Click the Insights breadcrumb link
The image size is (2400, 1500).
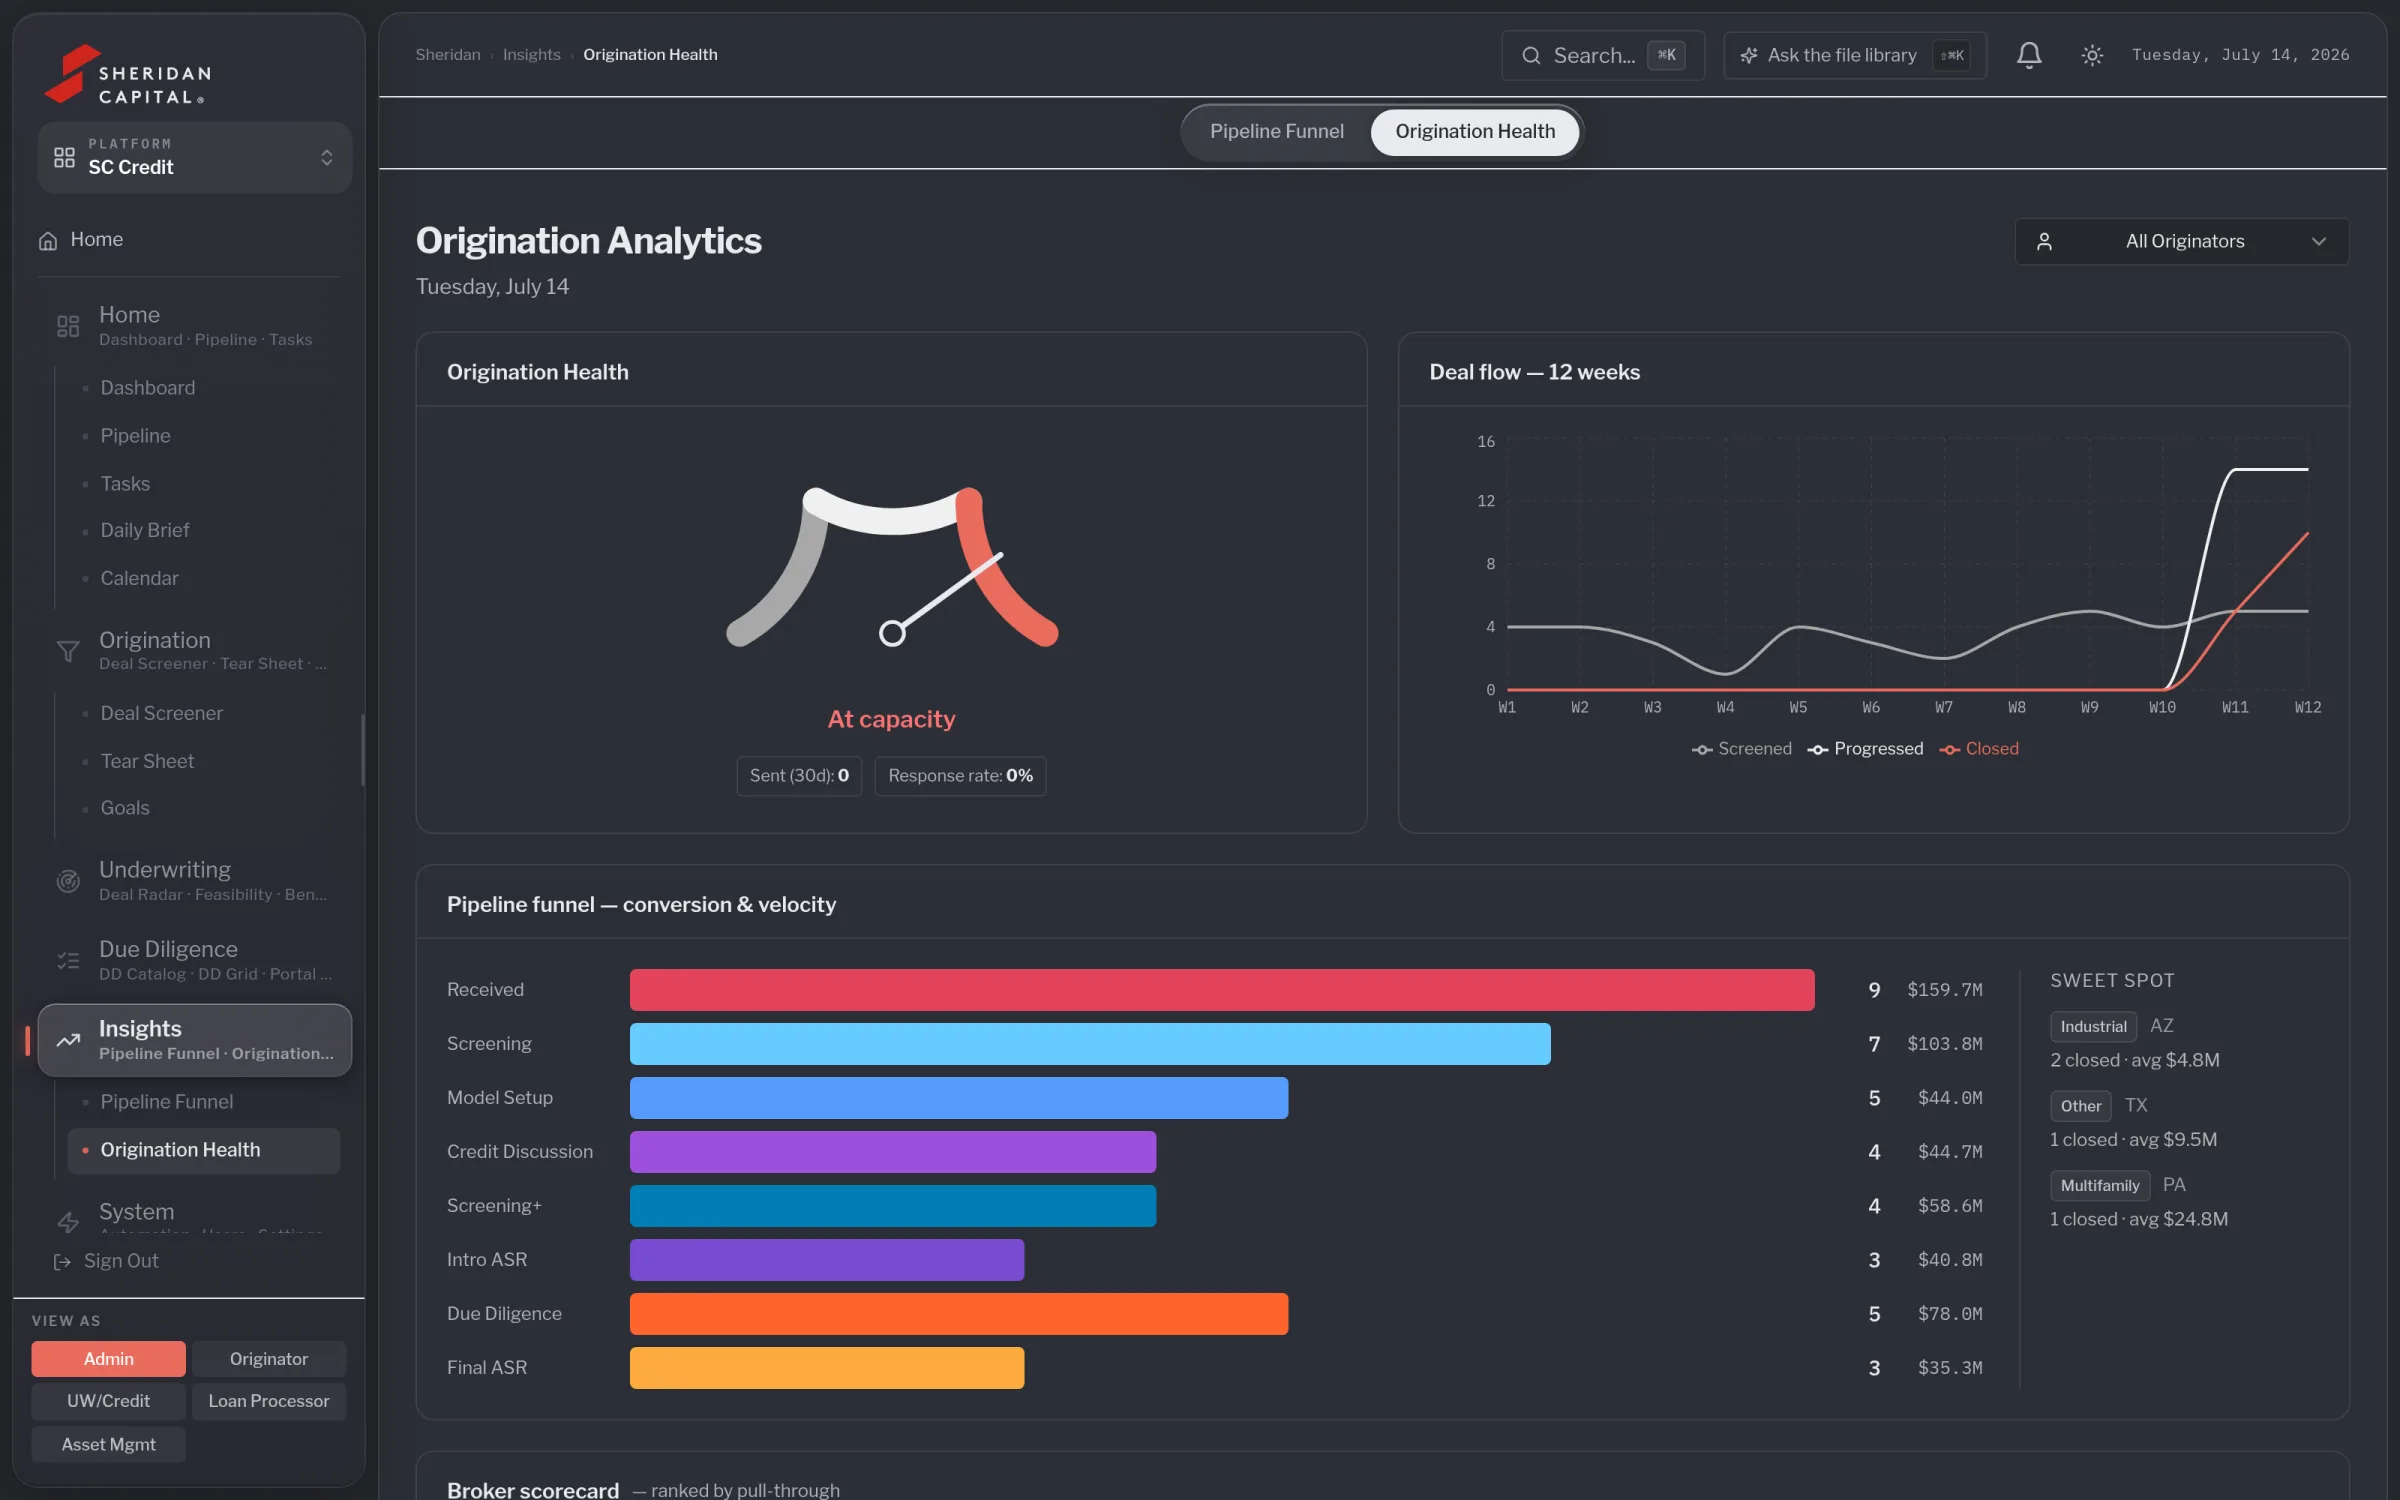coord(531,54)
